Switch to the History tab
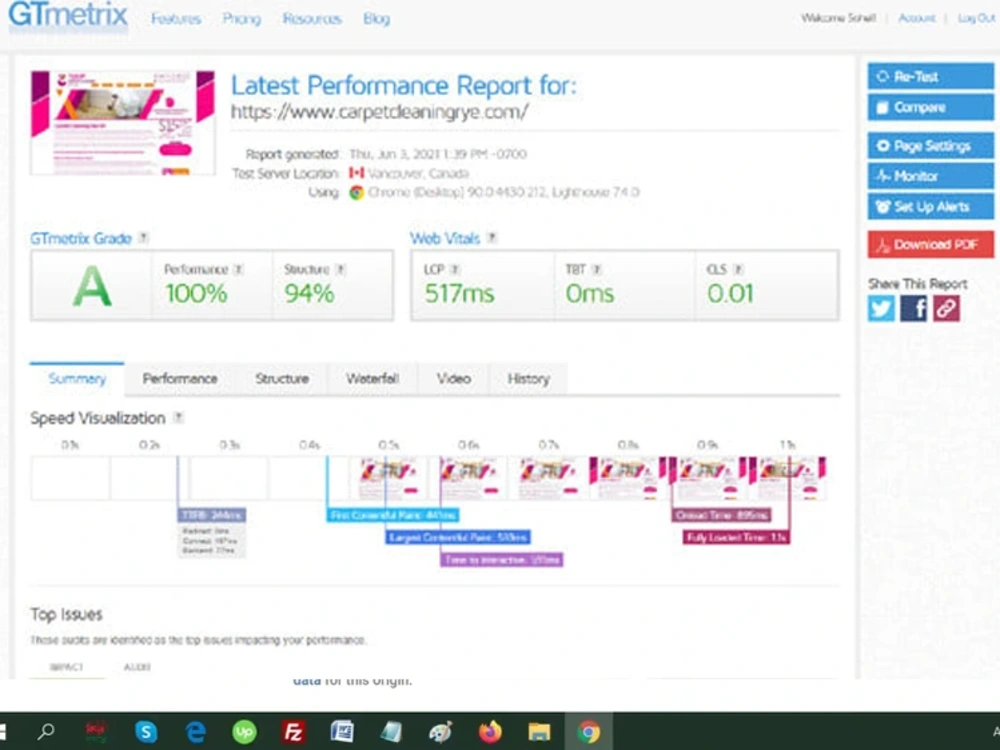Image resolution: width=1000 pixels, height=750 pixels. pos(528,379)
